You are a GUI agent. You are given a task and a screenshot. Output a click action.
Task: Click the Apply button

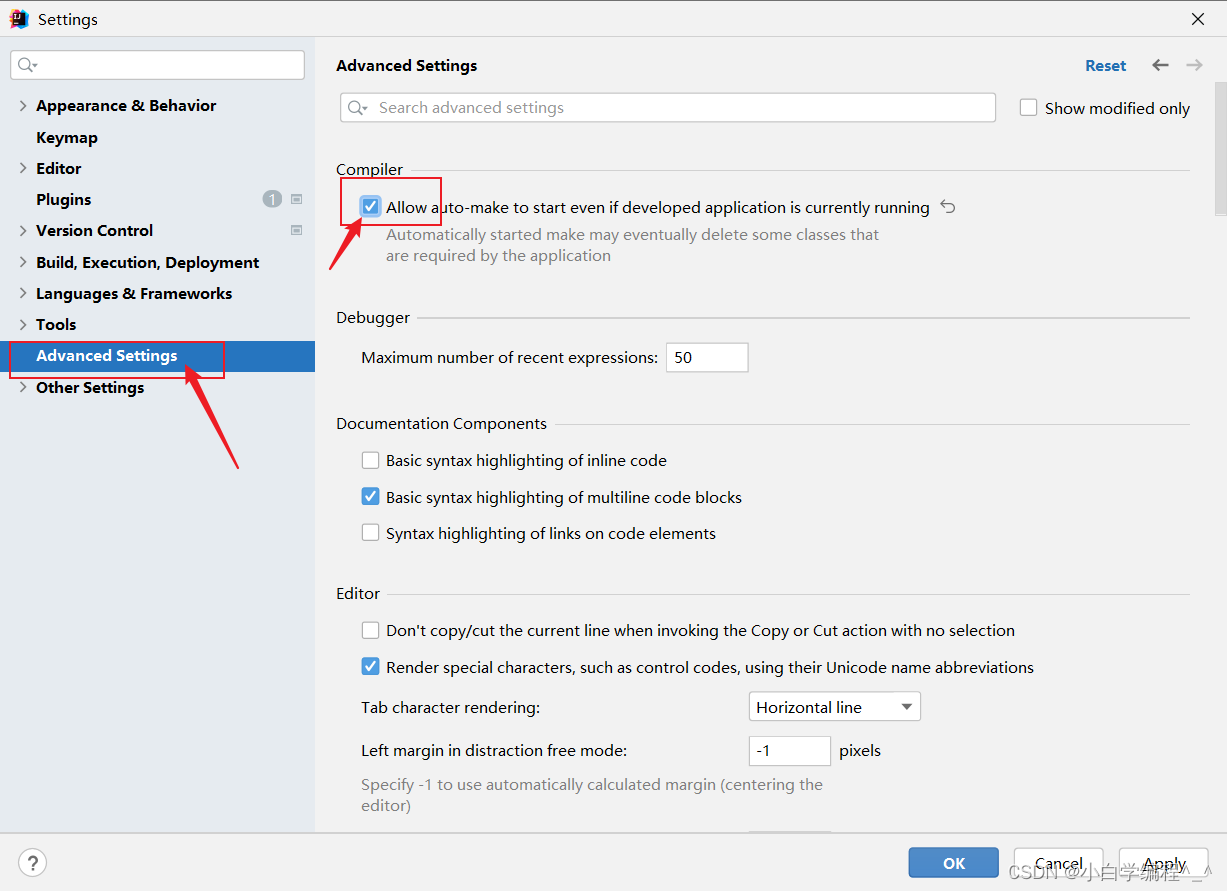coord(1164,863)
